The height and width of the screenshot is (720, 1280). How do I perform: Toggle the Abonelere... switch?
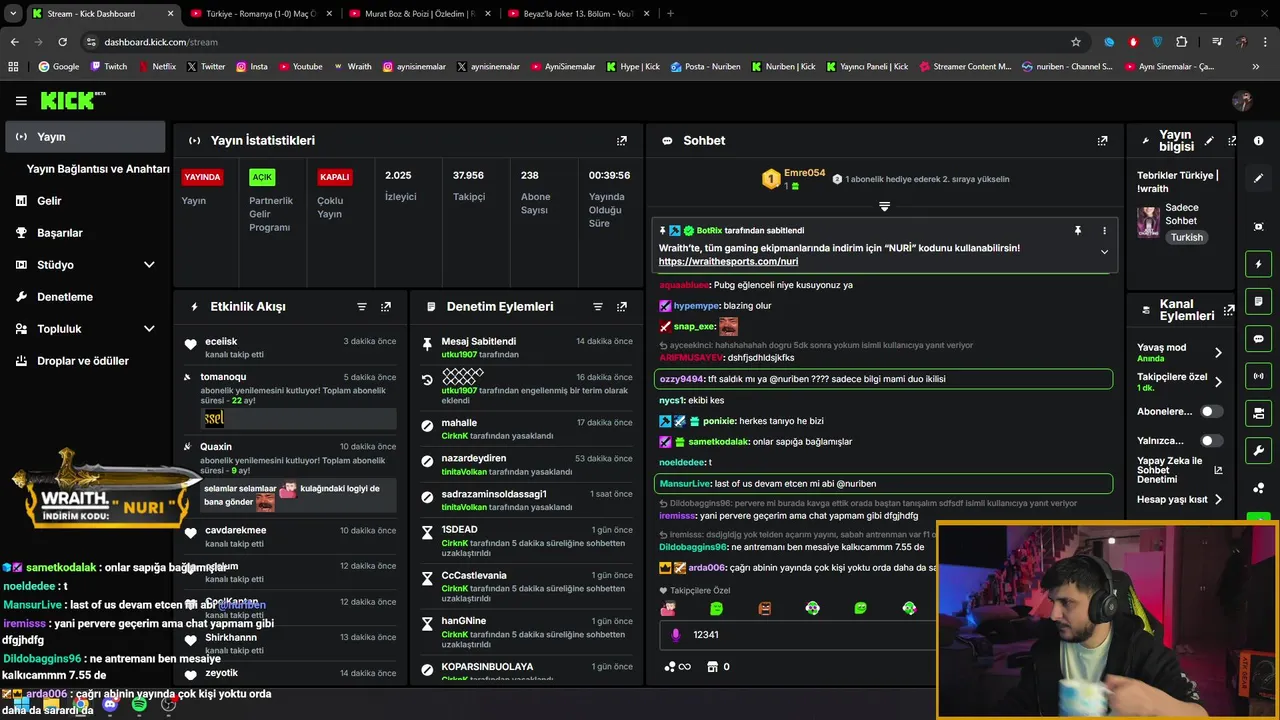click(x=1211, y=411)
